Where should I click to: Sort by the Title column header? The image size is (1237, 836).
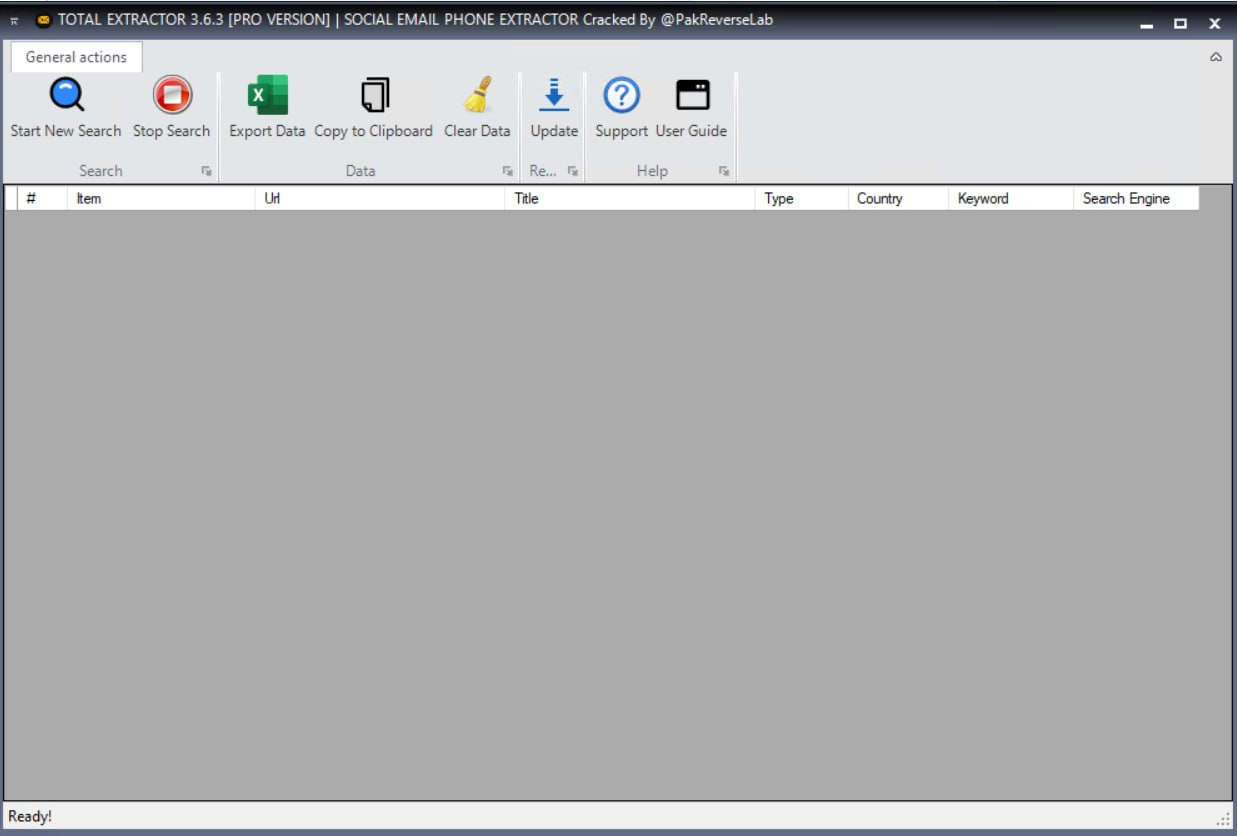point(630,198)
